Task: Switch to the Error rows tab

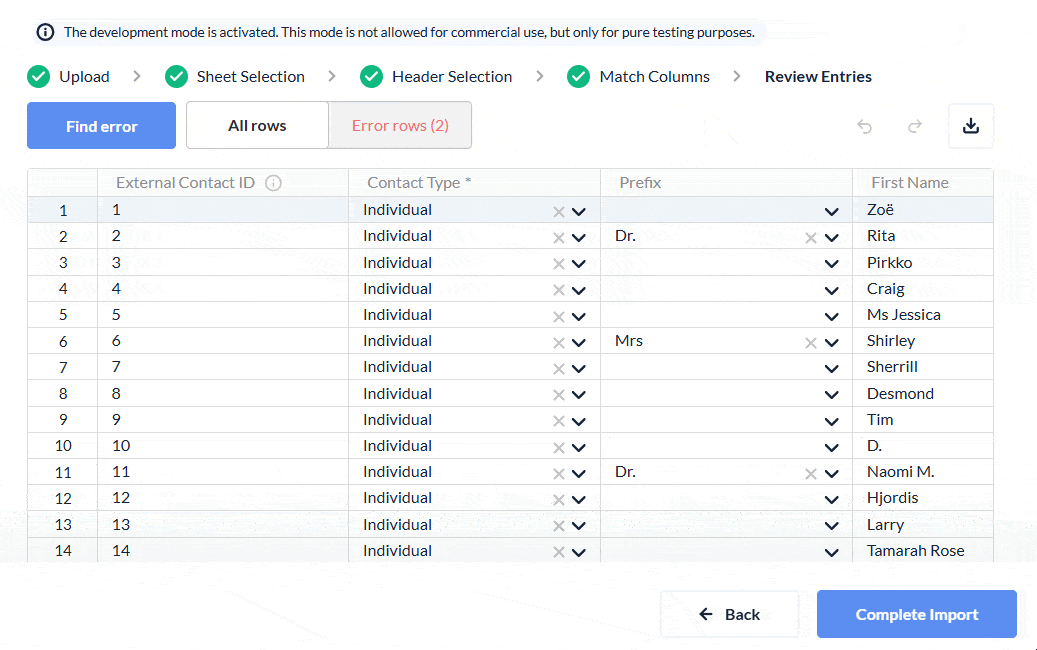Action: [x=400, y=126]
